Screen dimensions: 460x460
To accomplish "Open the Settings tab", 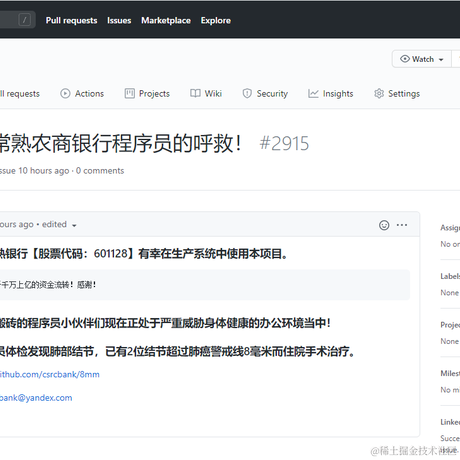I will click(x=397, y=94).
